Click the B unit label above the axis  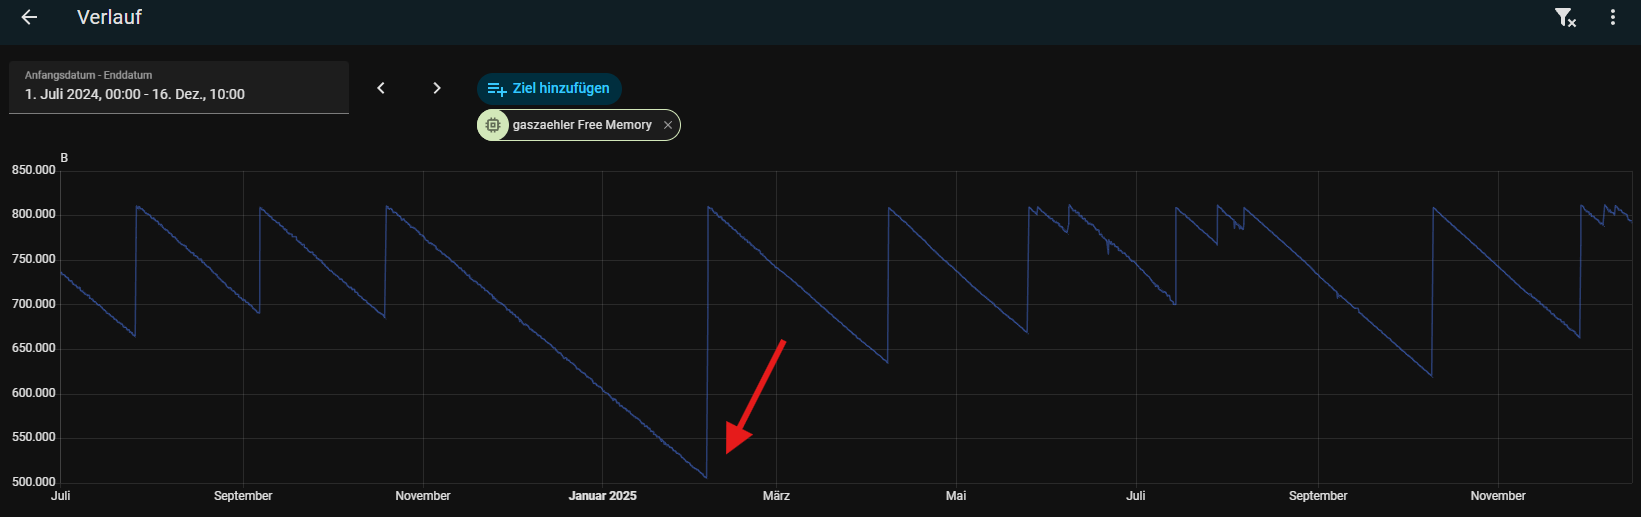[64, 158]
